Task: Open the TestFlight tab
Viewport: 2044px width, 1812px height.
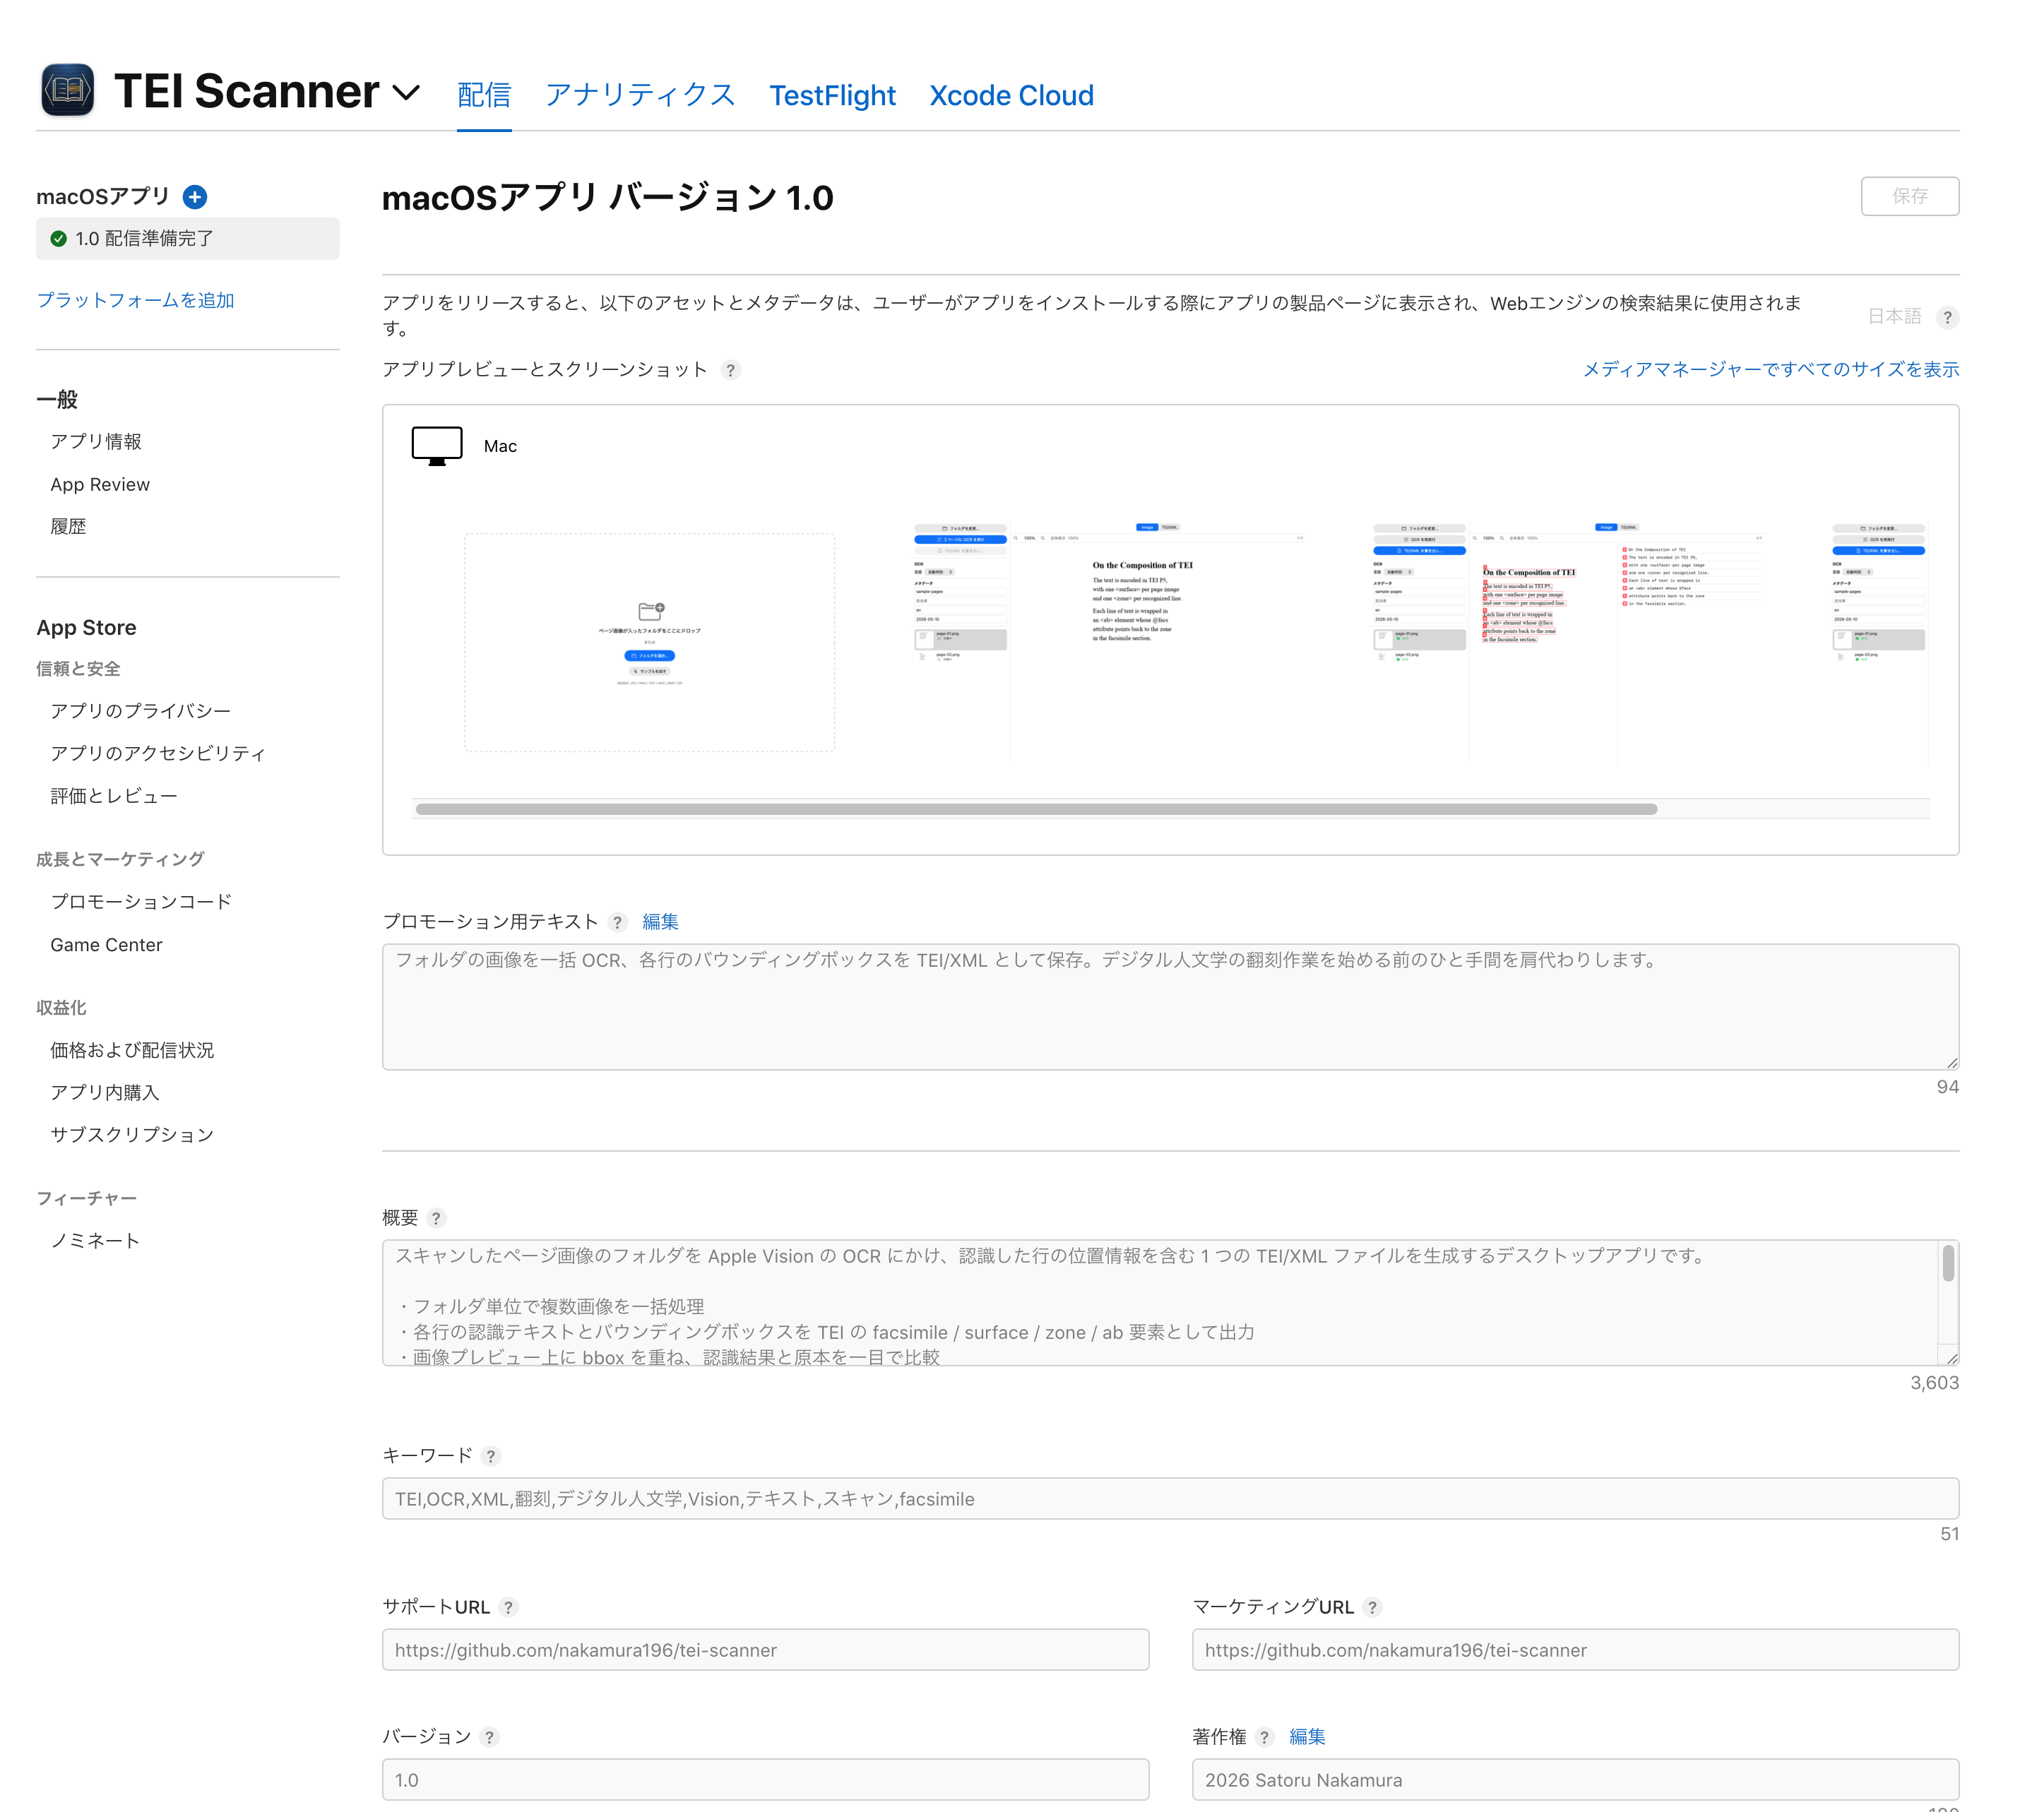Action: click(x=832, y=95)
